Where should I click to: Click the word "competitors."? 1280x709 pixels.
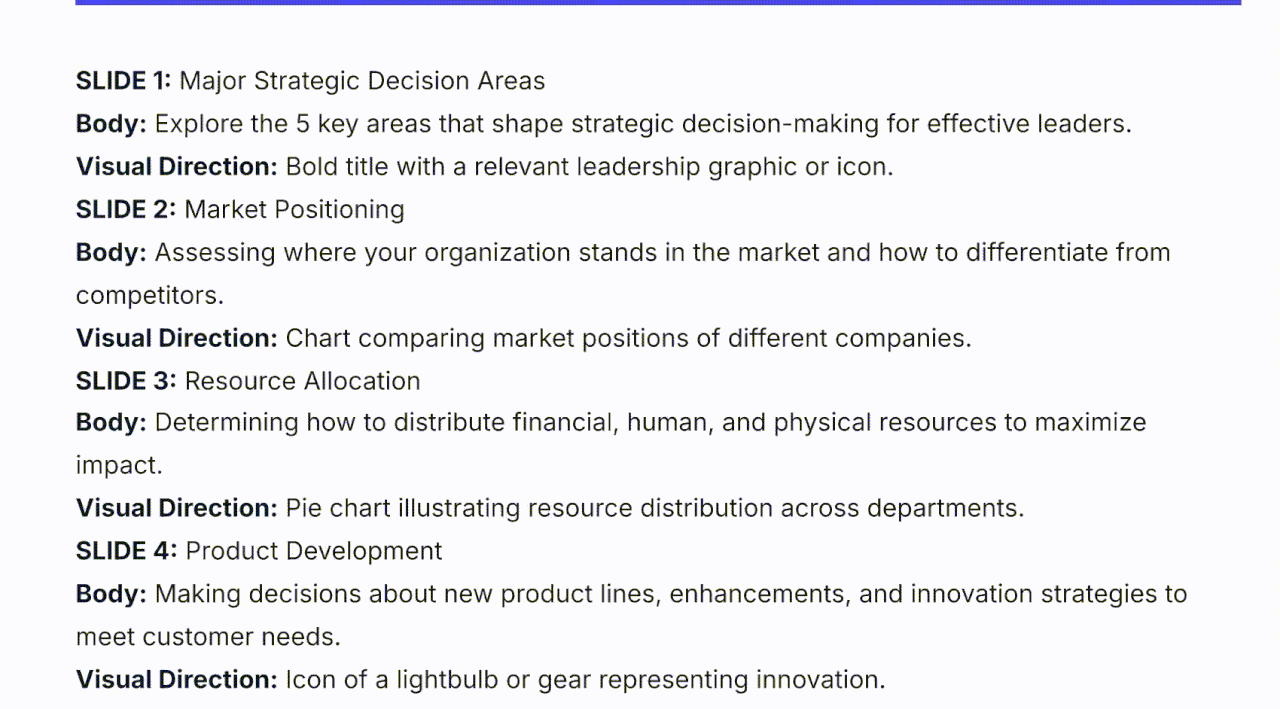click(x=150, y=295)
